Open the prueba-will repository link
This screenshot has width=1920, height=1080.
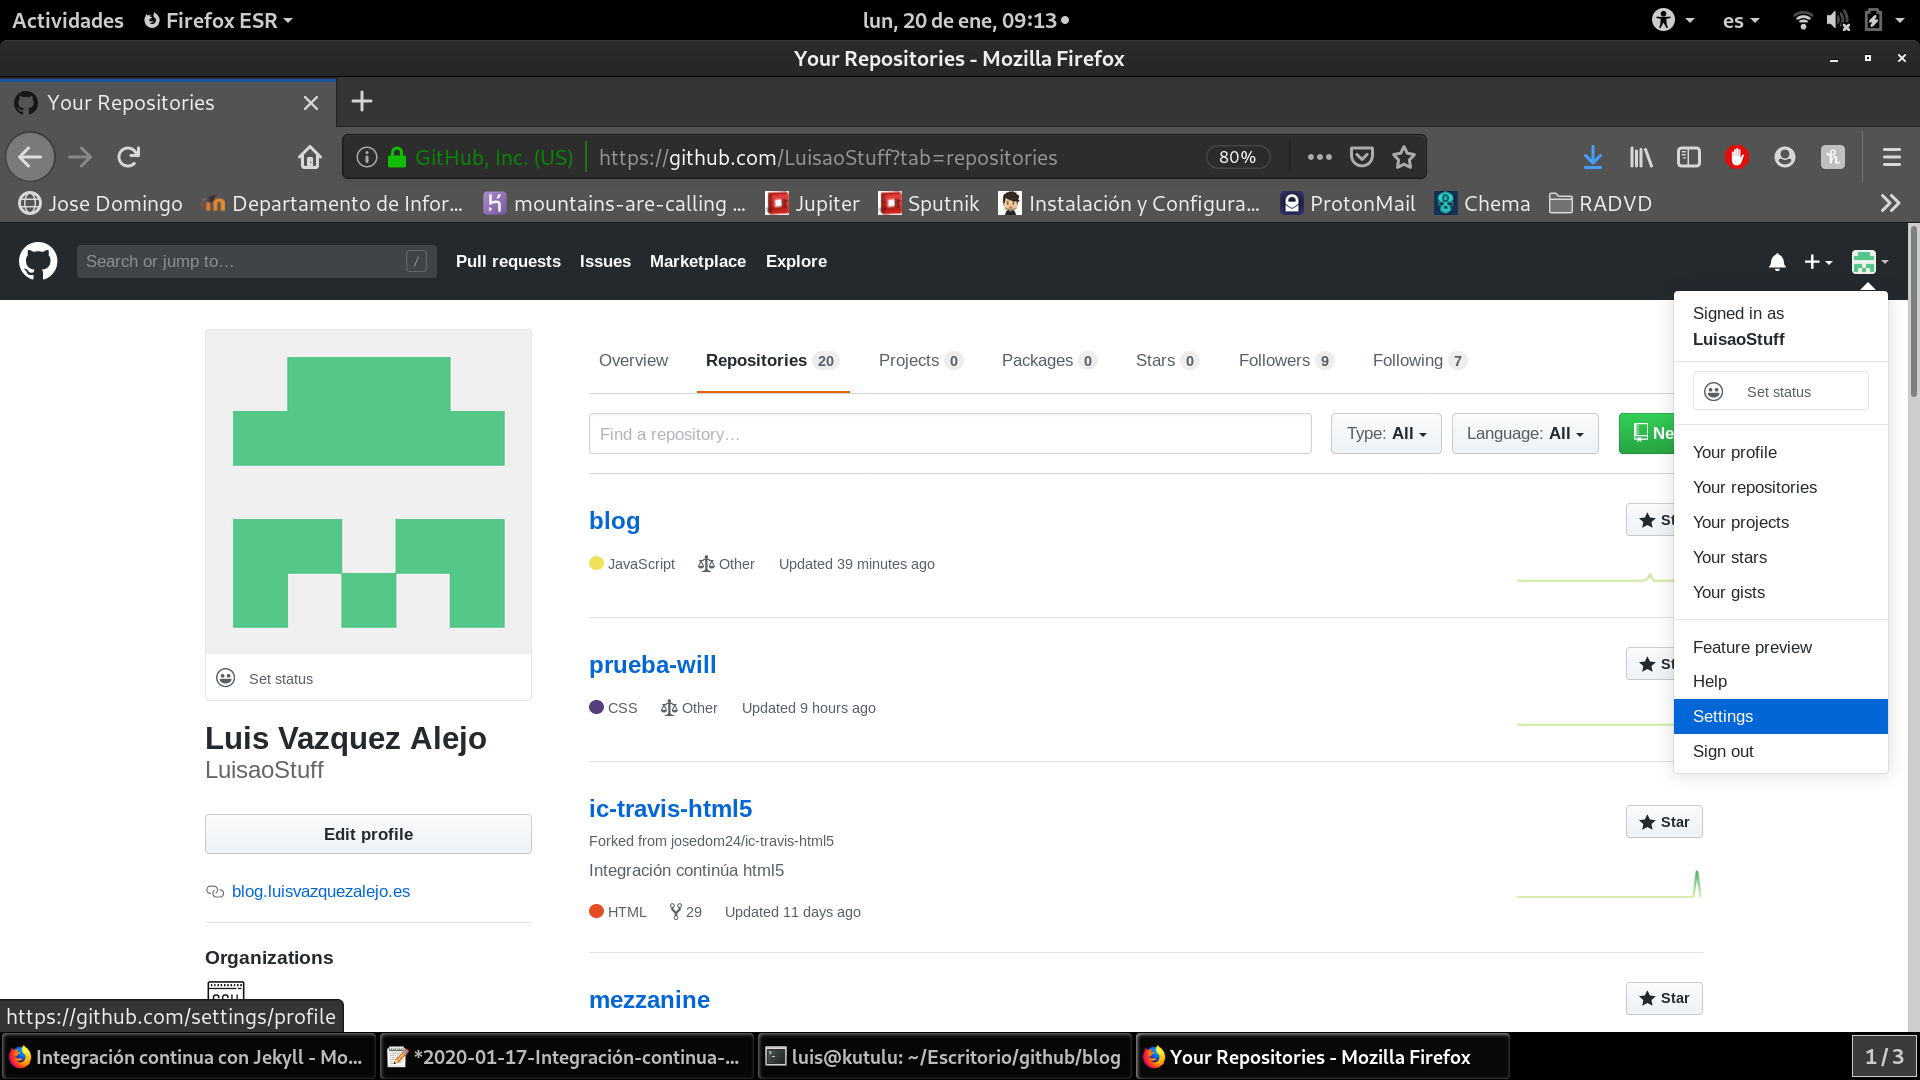[652, 665]
